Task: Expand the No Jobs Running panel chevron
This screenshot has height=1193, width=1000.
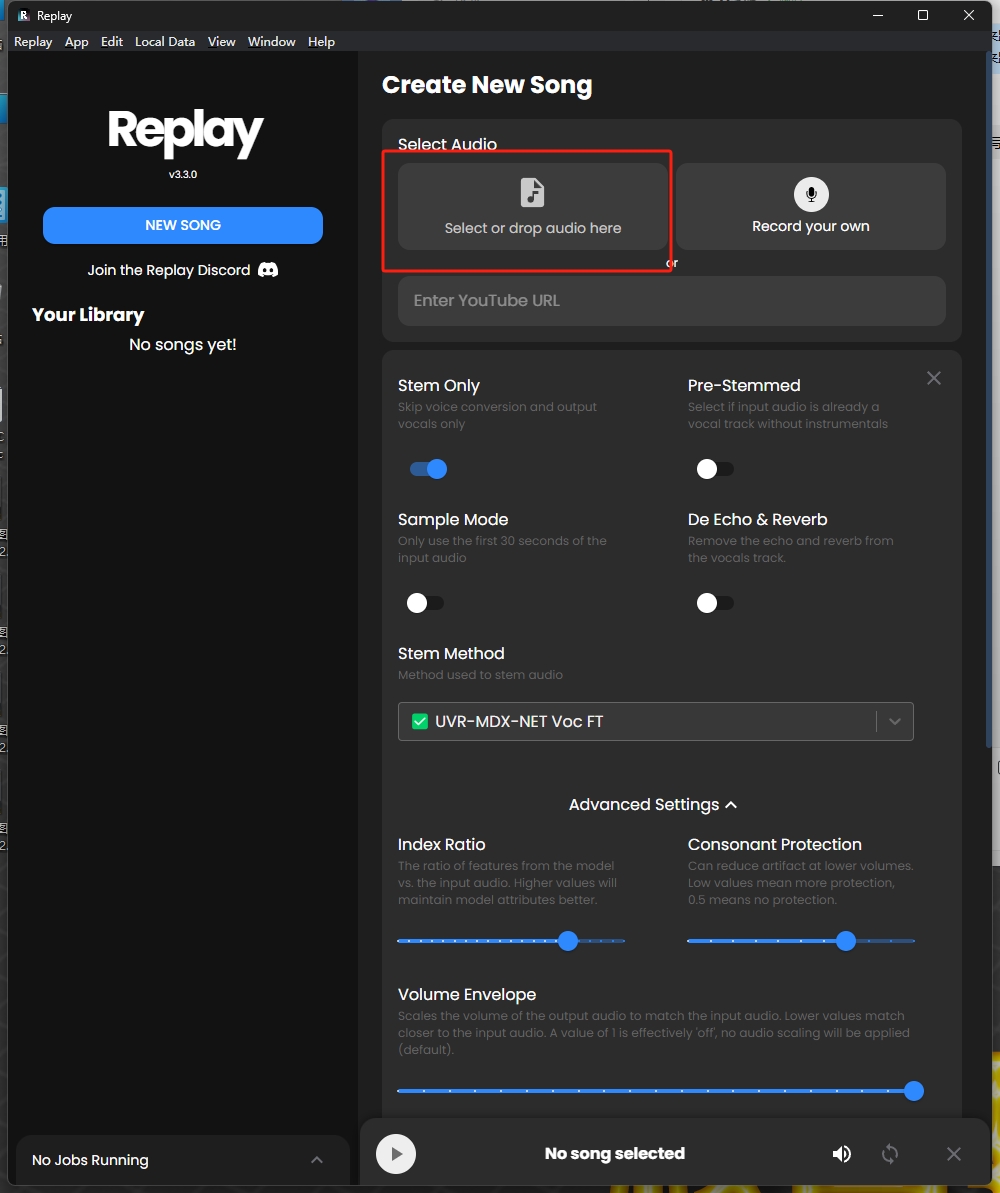Action: (317, 1160)
